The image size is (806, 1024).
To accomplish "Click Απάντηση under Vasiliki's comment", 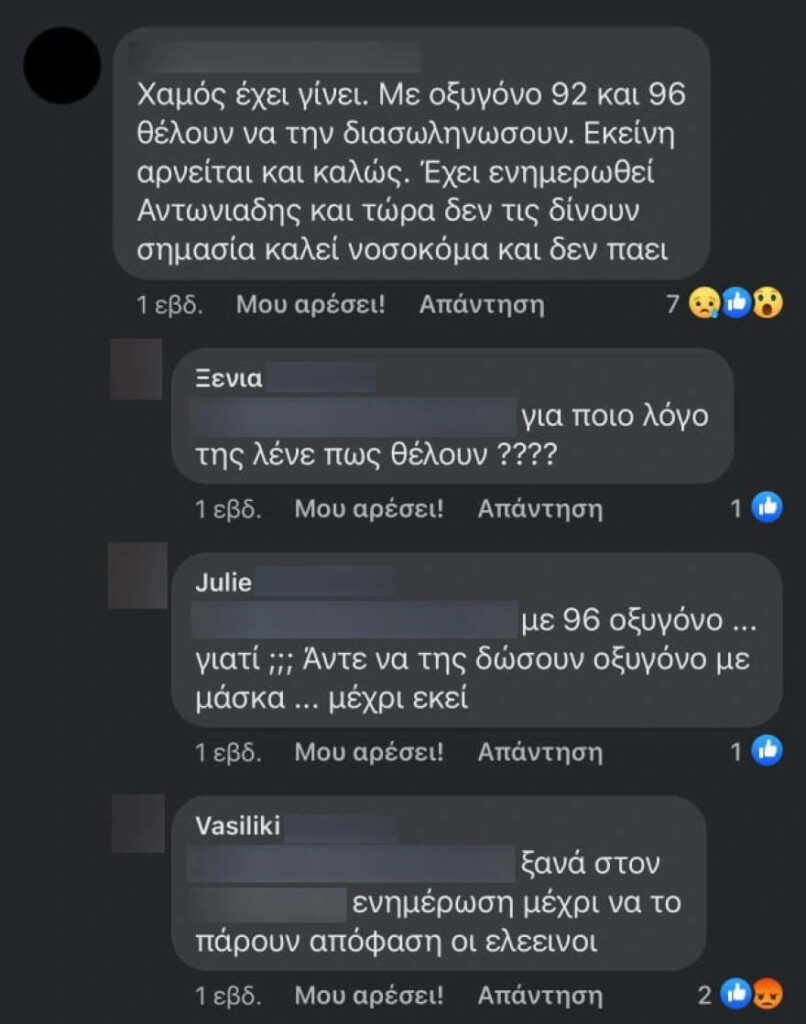I will point(540,995).
